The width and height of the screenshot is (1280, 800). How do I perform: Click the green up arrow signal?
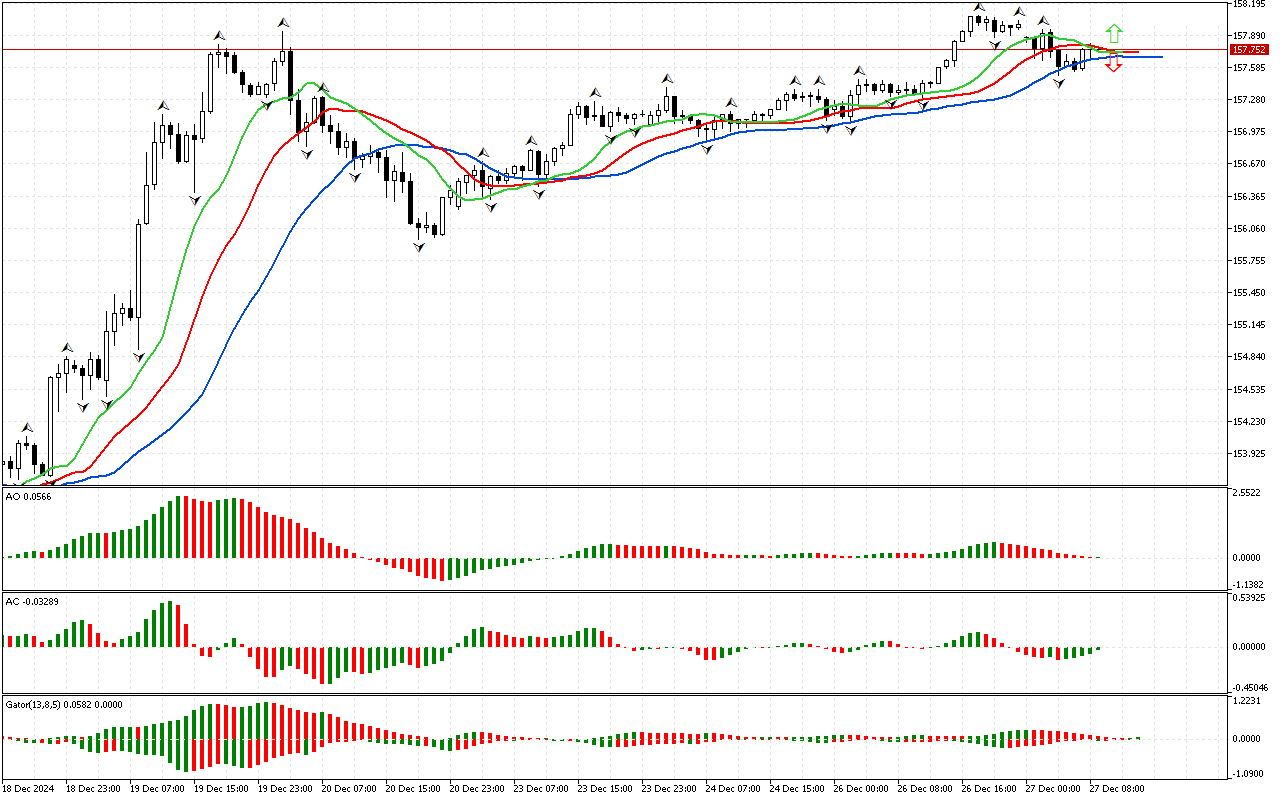[x=1114, y=33]
